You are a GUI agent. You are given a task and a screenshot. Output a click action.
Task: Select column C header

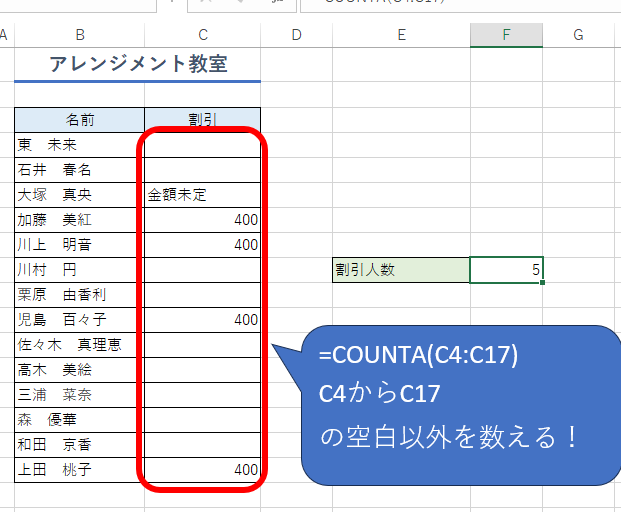(x=202, y=35)
